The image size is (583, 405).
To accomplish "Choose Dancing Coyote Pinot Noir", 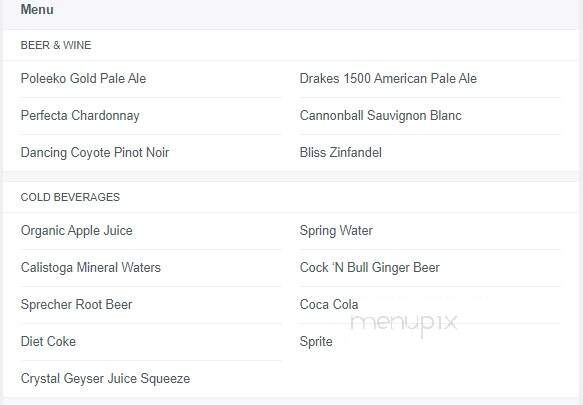I will [x=95, y=152].
